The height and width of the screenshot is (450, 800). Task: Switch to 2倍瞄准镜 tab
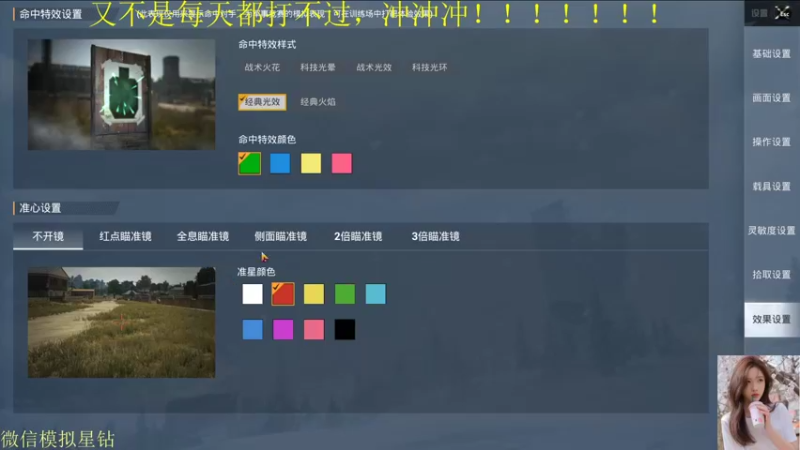tap(358, 236)
